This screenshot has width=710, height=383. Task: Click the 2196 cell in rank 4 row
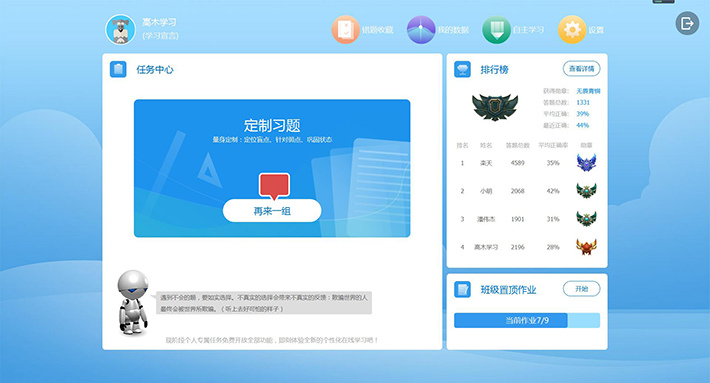click(518, 247)
